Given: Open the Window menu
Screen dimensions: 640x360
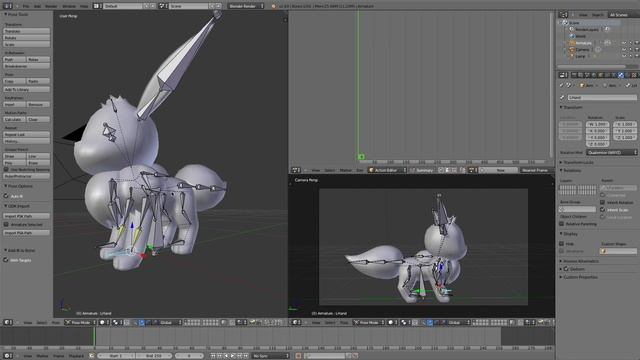Looking at the screenshot, I should coord(69,6).
